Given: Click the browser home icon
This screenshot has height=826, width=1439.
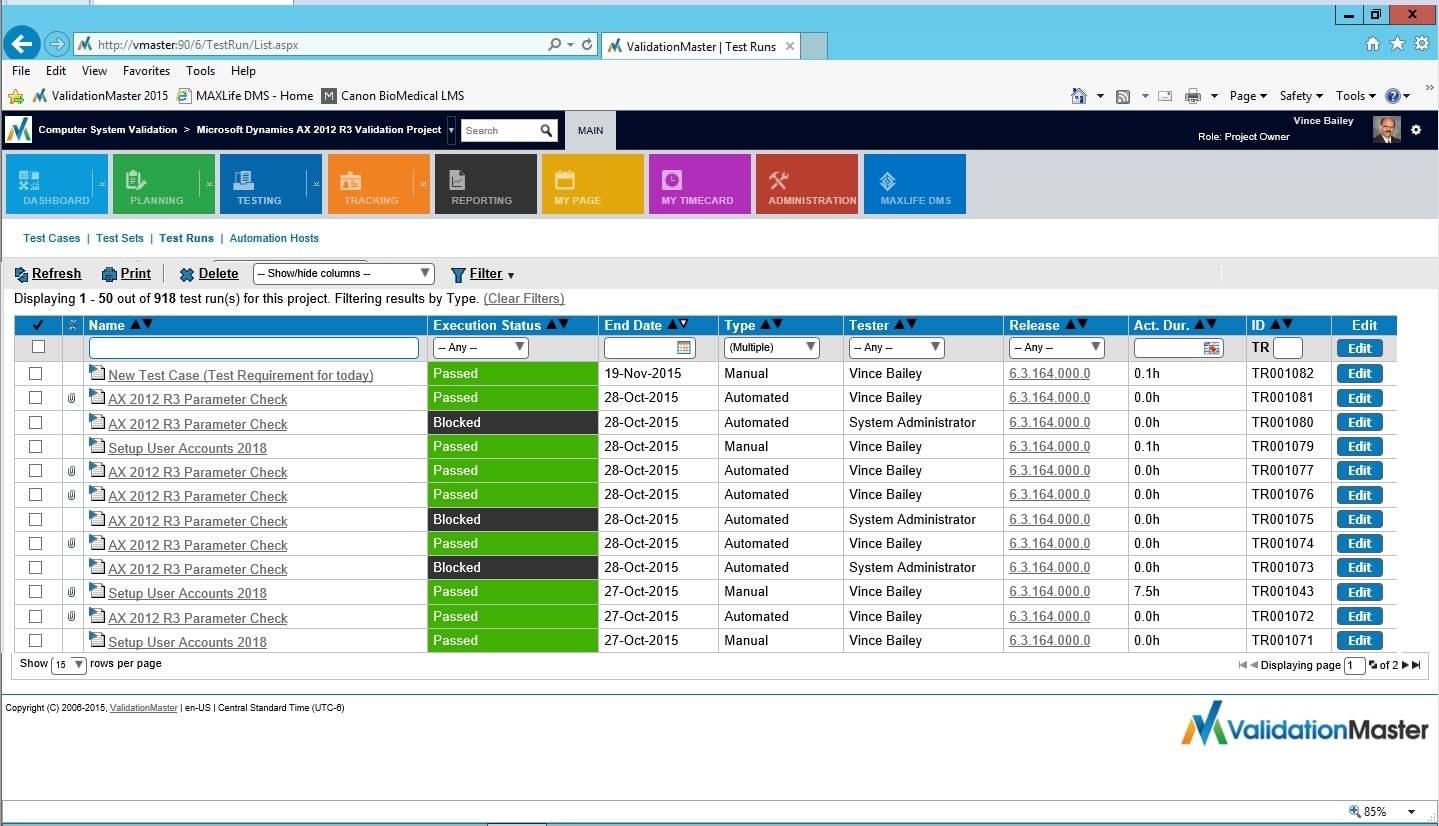Looking at the screenshot, I should click(1373, 44).
